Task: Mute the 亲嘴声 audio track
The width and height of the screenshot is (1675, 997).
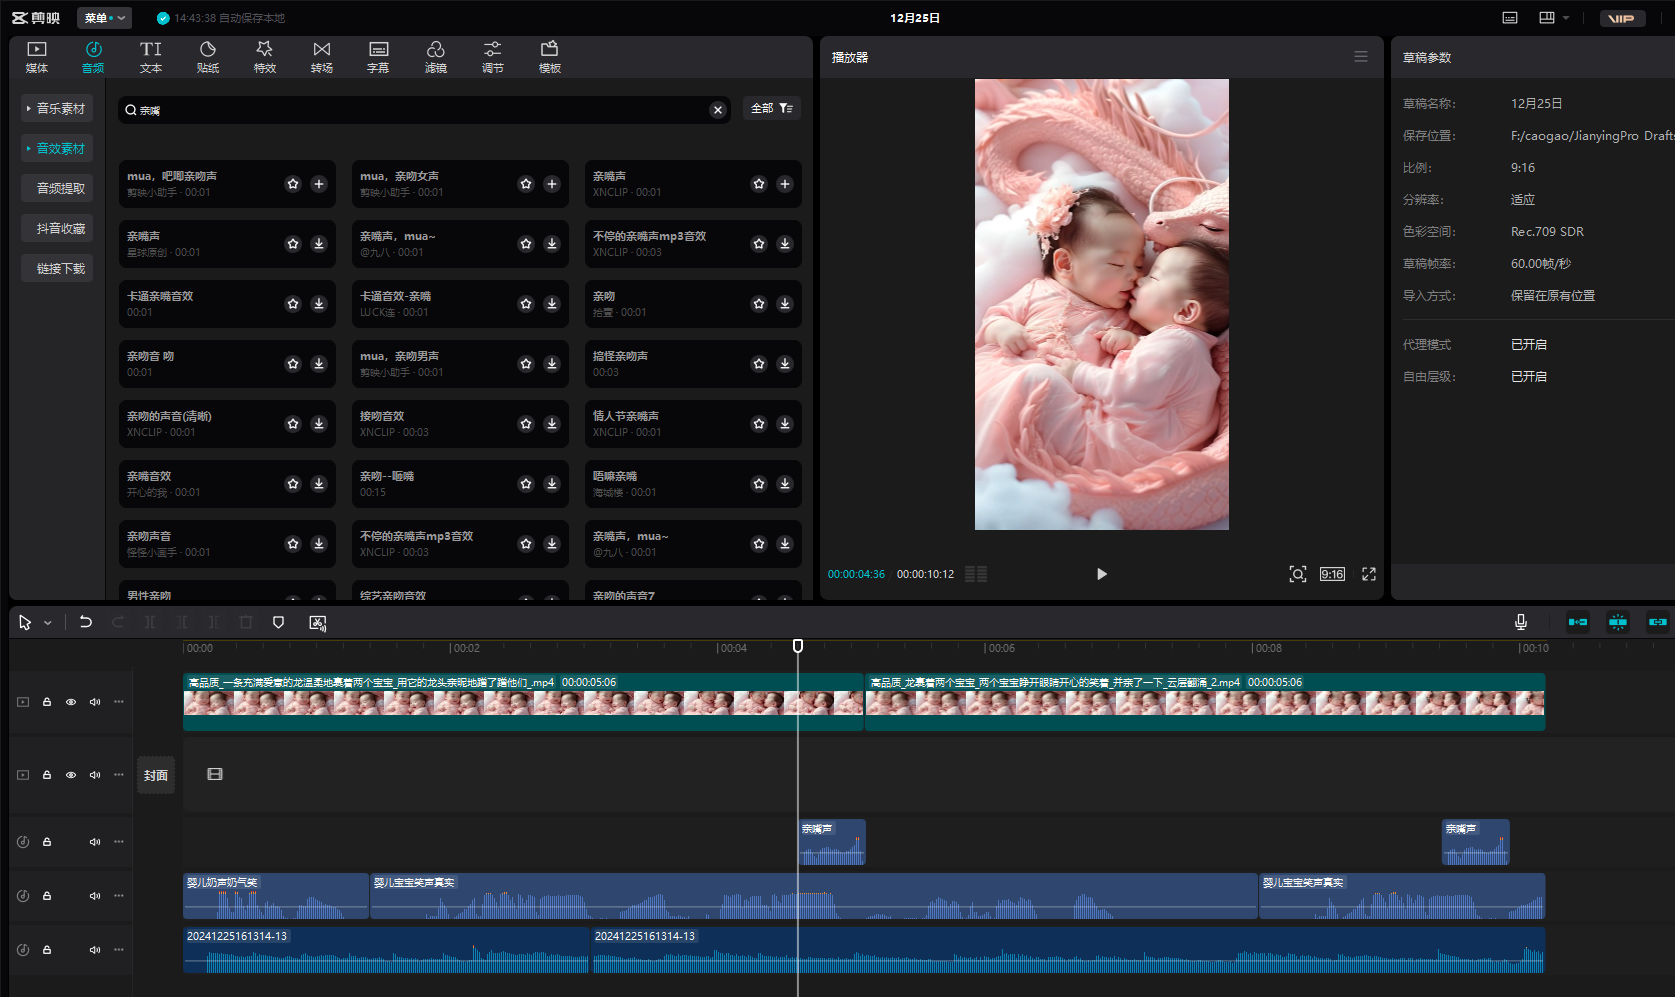Action: 95,842
